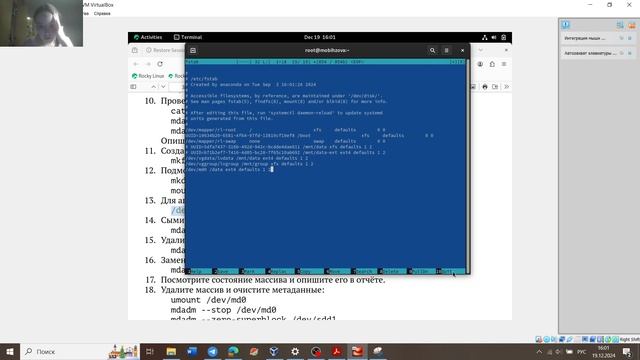640x360 pixels.
Task: Open the terminal hamburger menu
Action: (447, 50)
